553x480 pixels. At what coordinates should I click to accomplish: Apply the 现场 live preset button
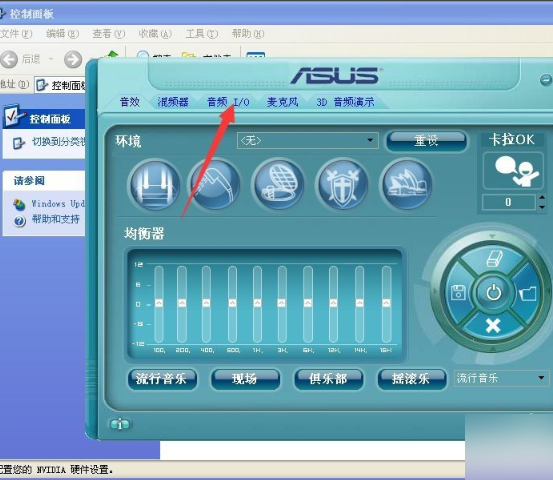point(245,379)
